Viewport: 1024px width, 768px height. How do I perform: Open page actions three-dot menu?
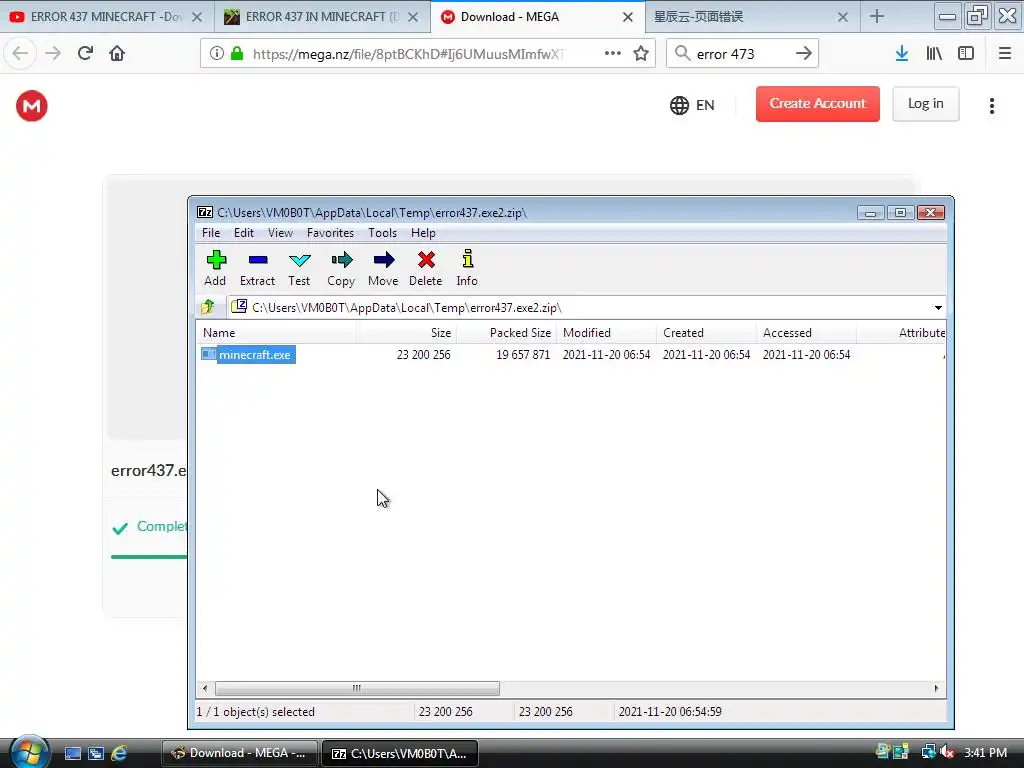(613, 54)
